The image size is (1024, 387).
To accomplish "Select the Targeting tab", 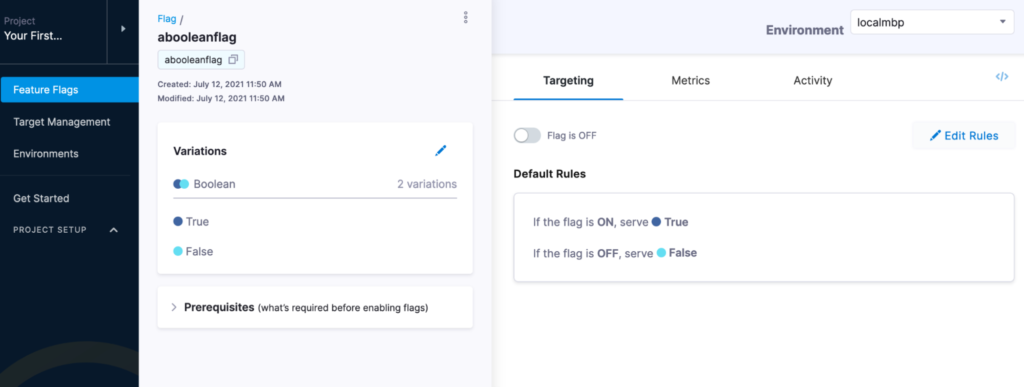I will click(x=568, y=81).
